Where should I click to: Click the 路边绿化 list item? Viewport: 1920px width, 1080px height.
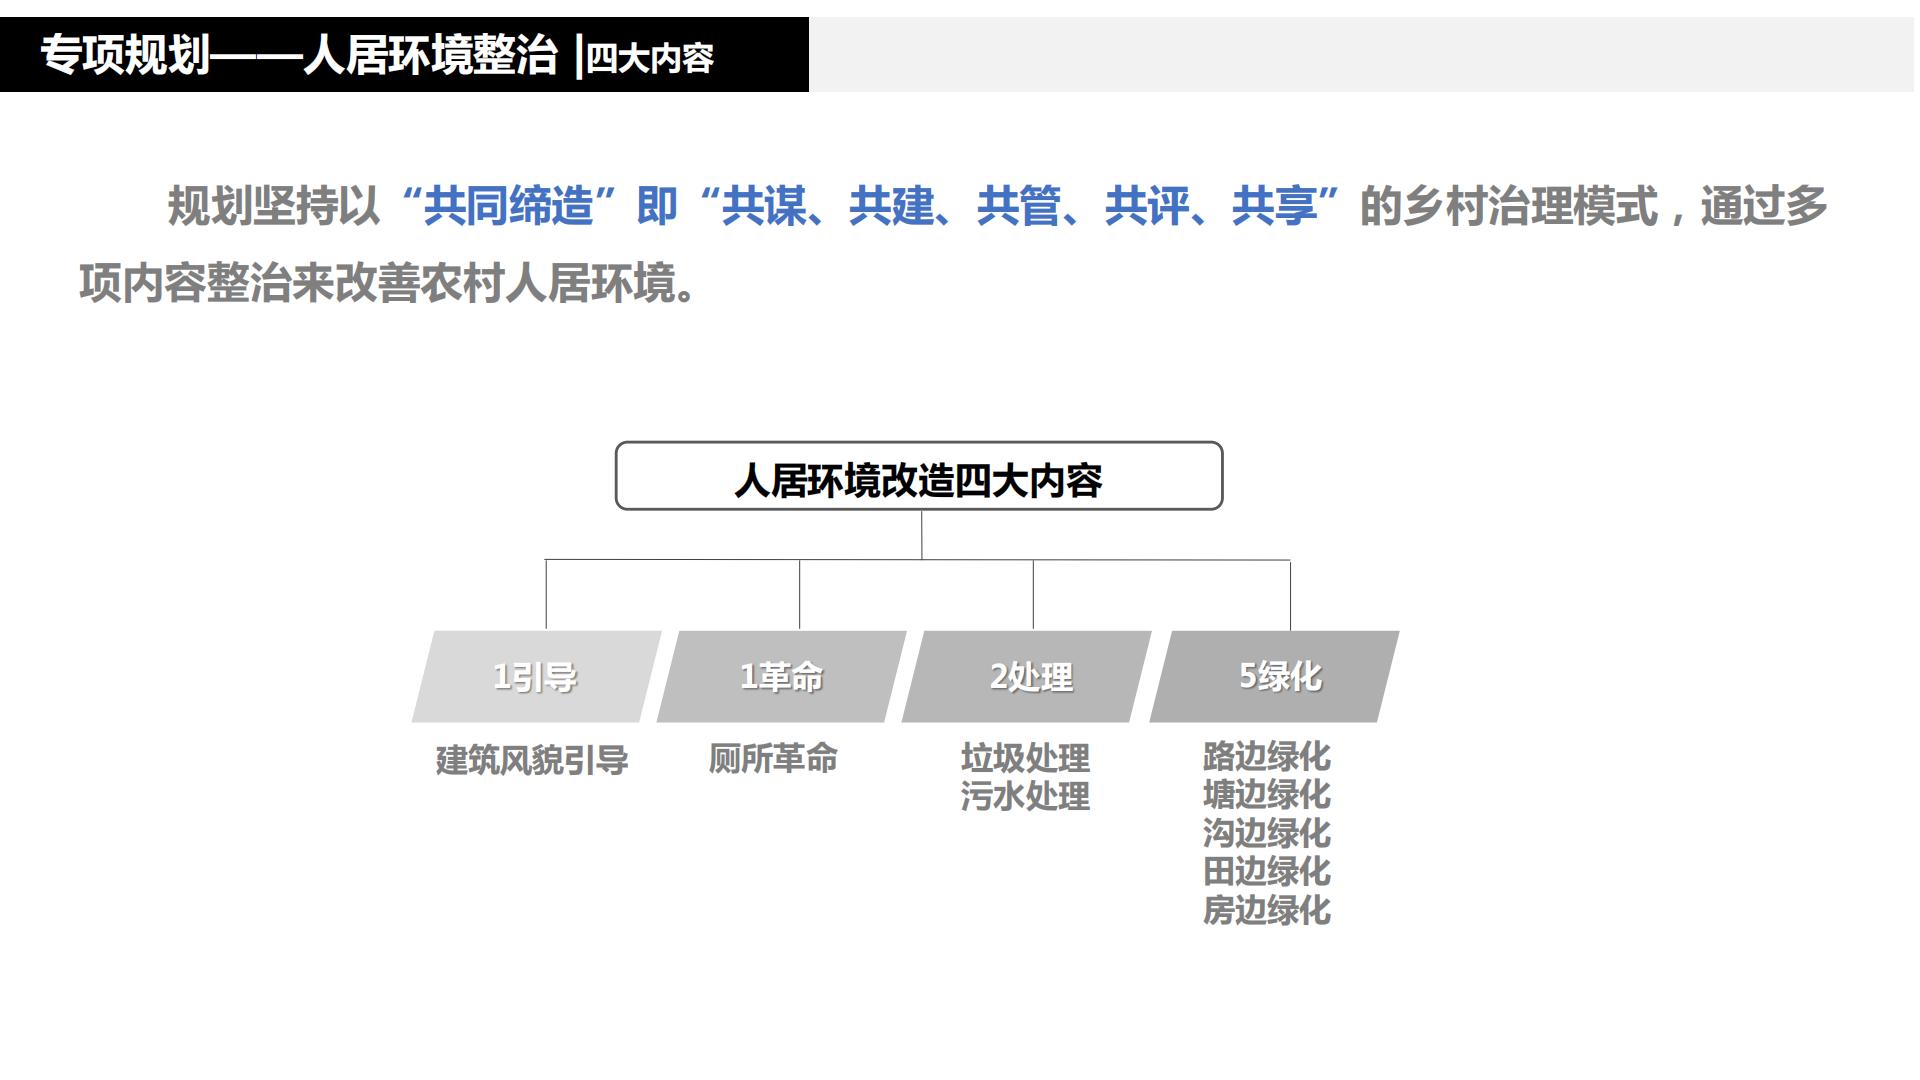coord(1266,759)
